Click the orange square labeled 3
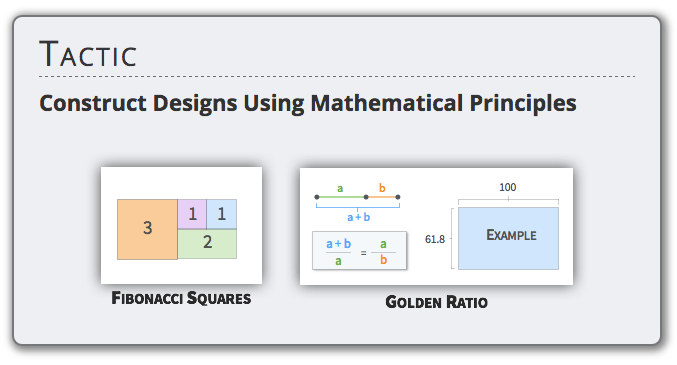Viewport: 677px width, 365px height. click(147, 229)
